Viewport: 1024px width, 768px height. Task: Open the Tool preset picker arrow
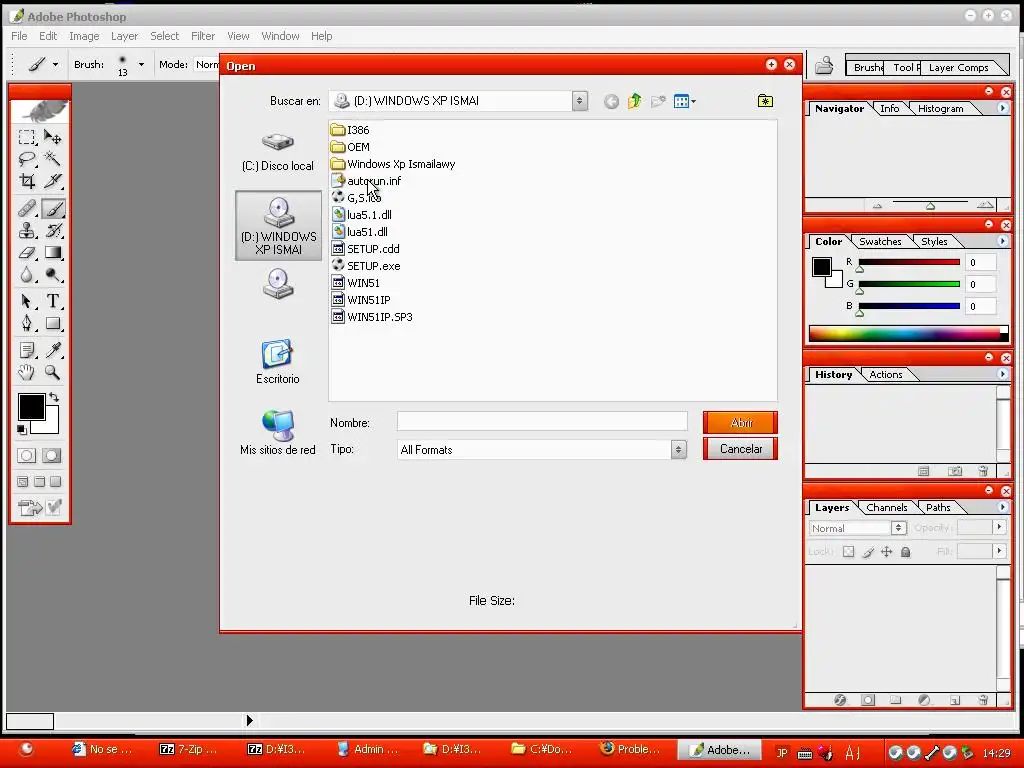pyautogui.click(x=56, y=65)
